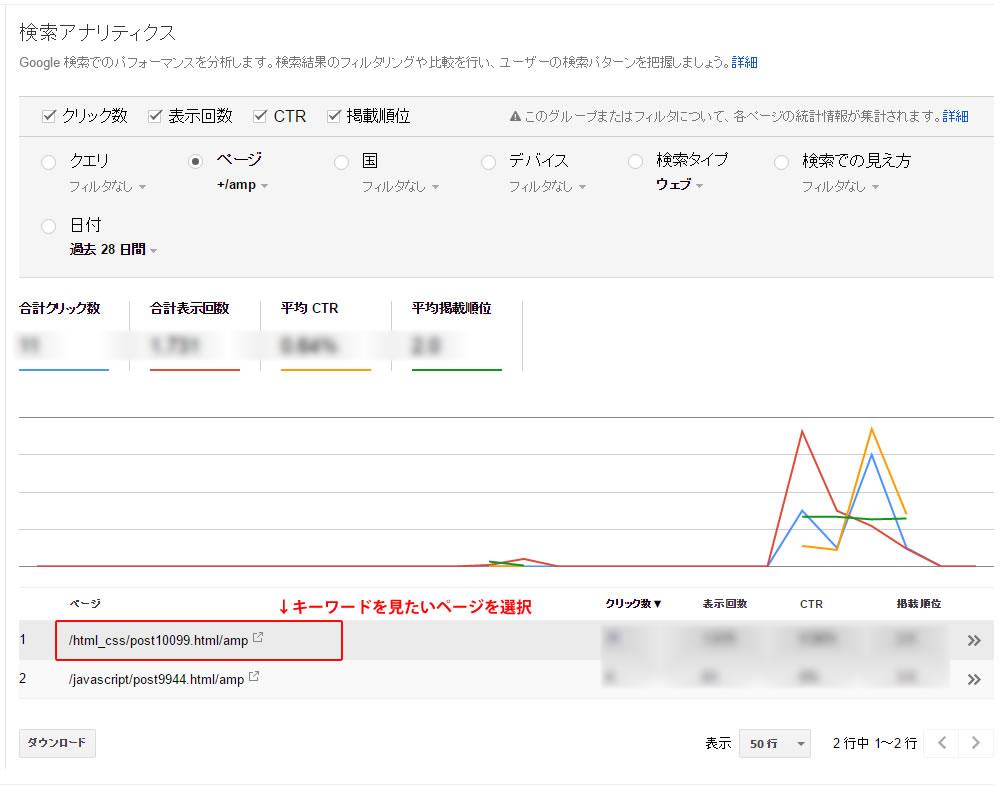Image resolution: width=1008 pixels, height=786 pixels.
Task: Sort by クリック数 column header
Action: 633,603
